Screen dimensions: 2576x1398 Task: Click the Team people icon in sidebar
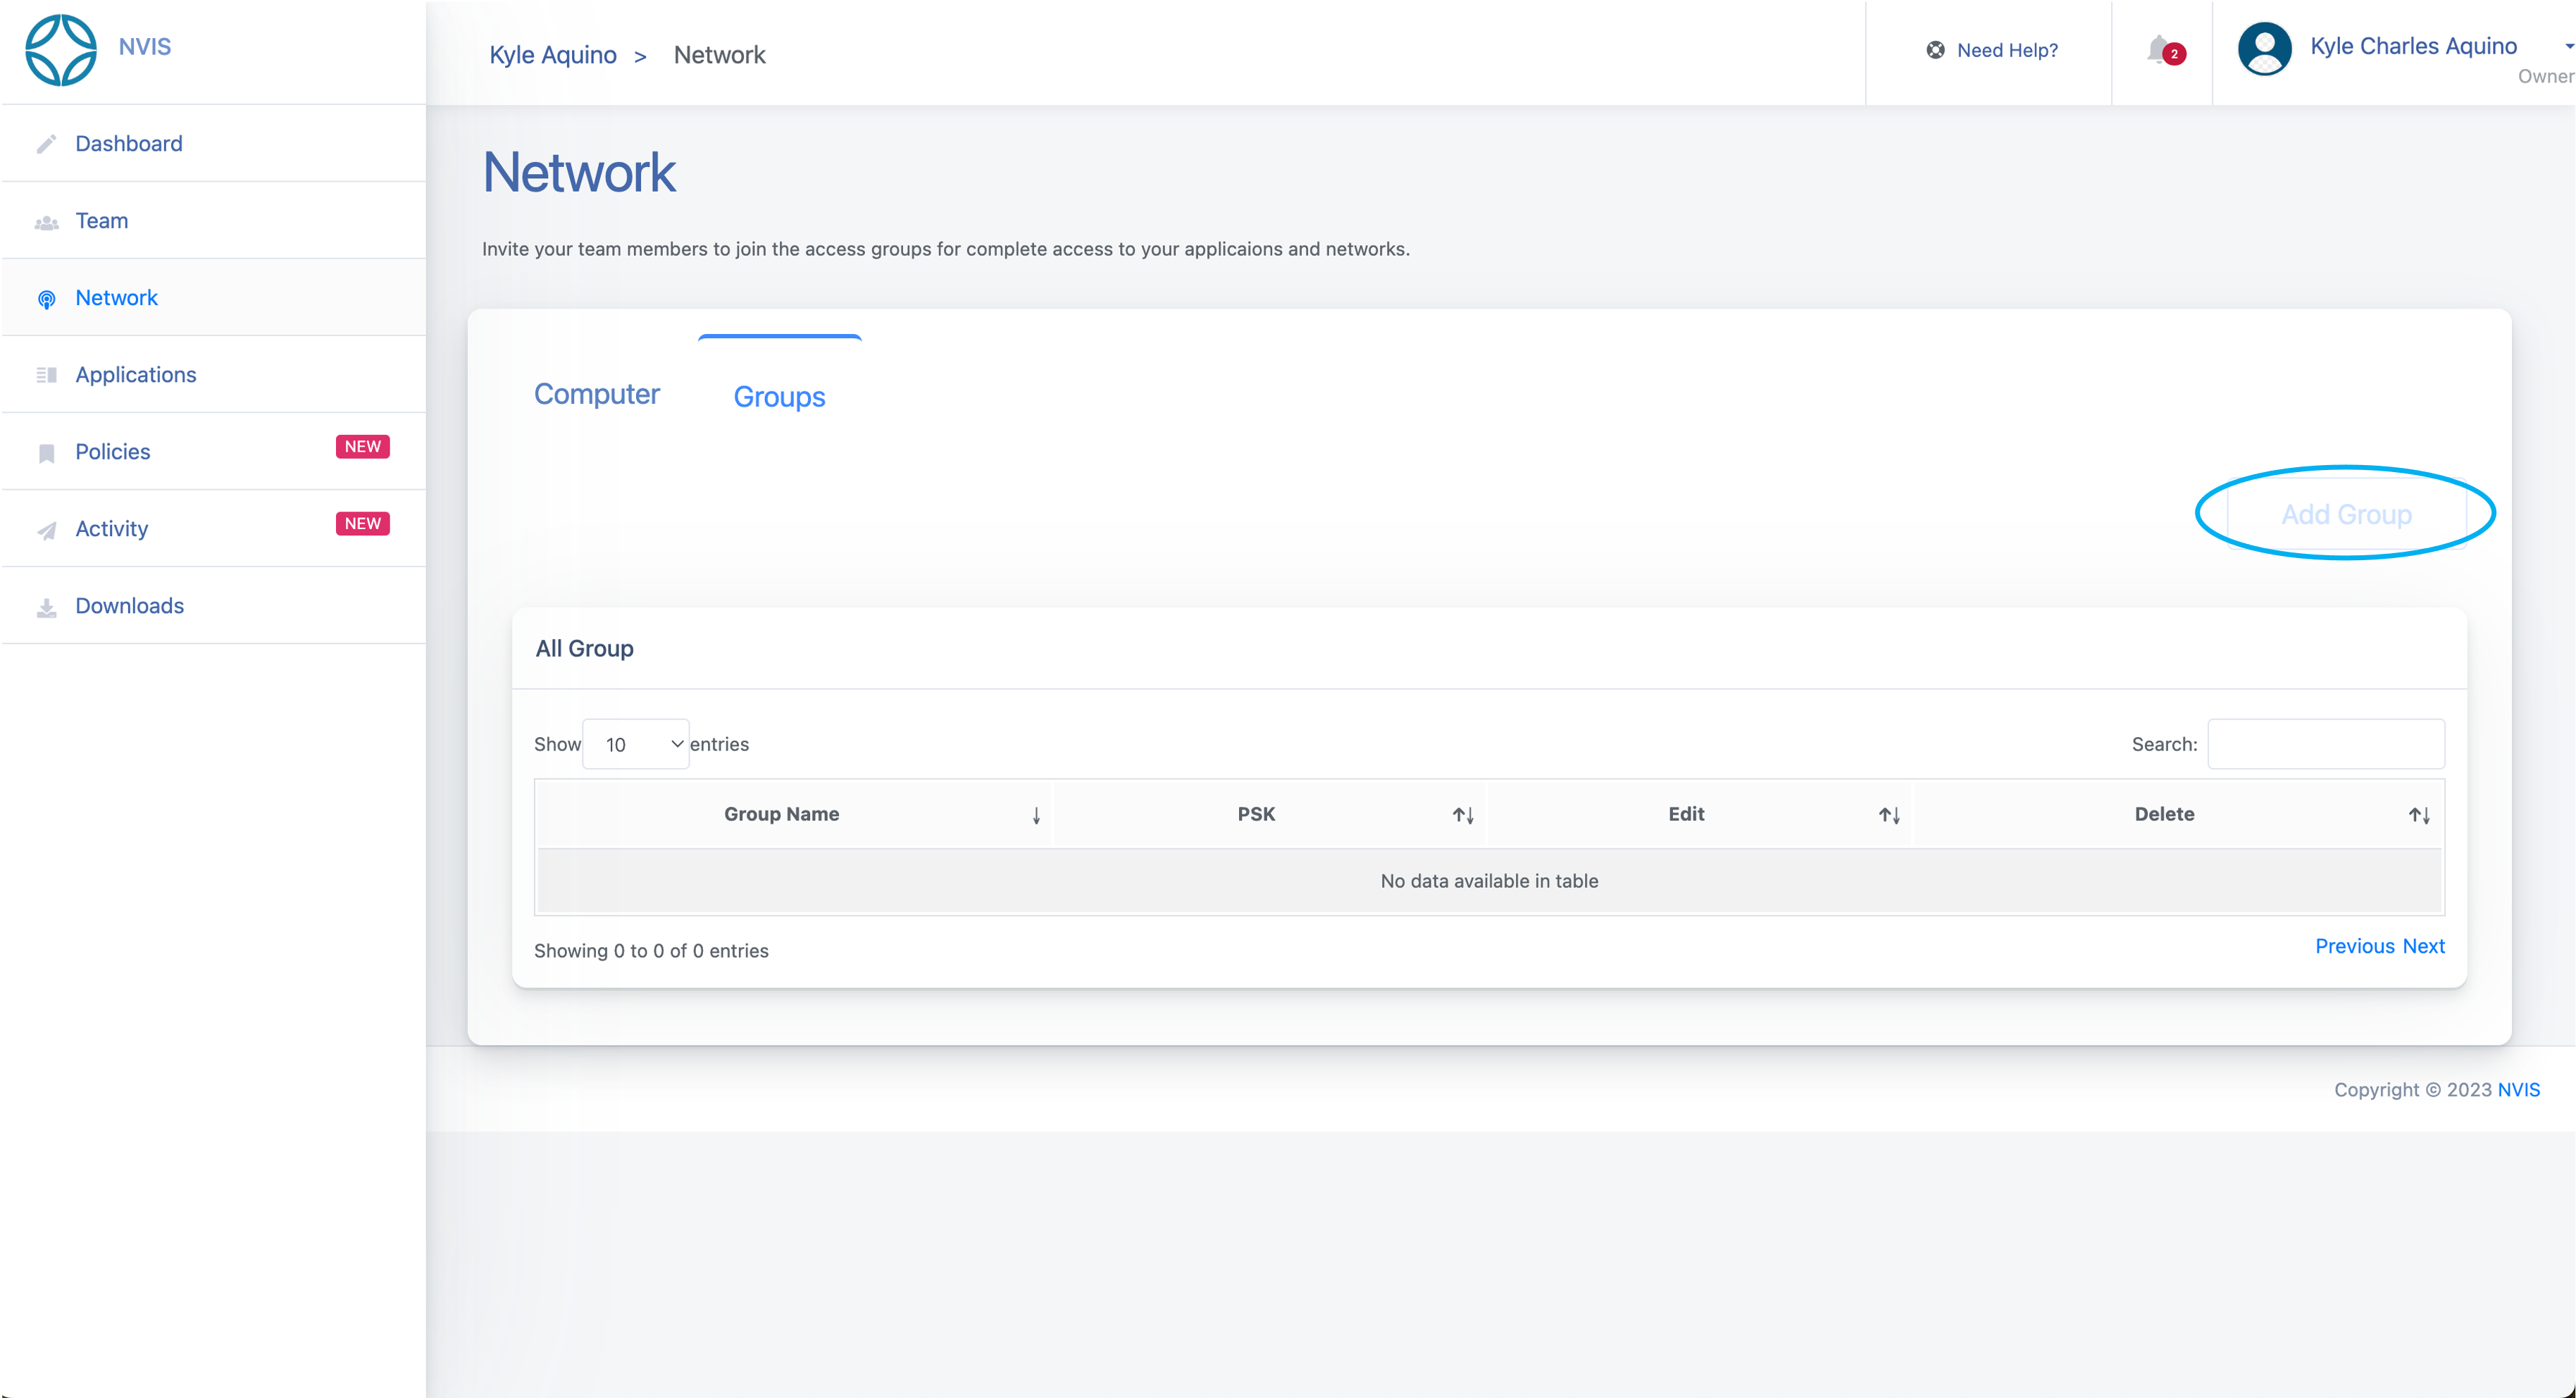pos(46,223)
